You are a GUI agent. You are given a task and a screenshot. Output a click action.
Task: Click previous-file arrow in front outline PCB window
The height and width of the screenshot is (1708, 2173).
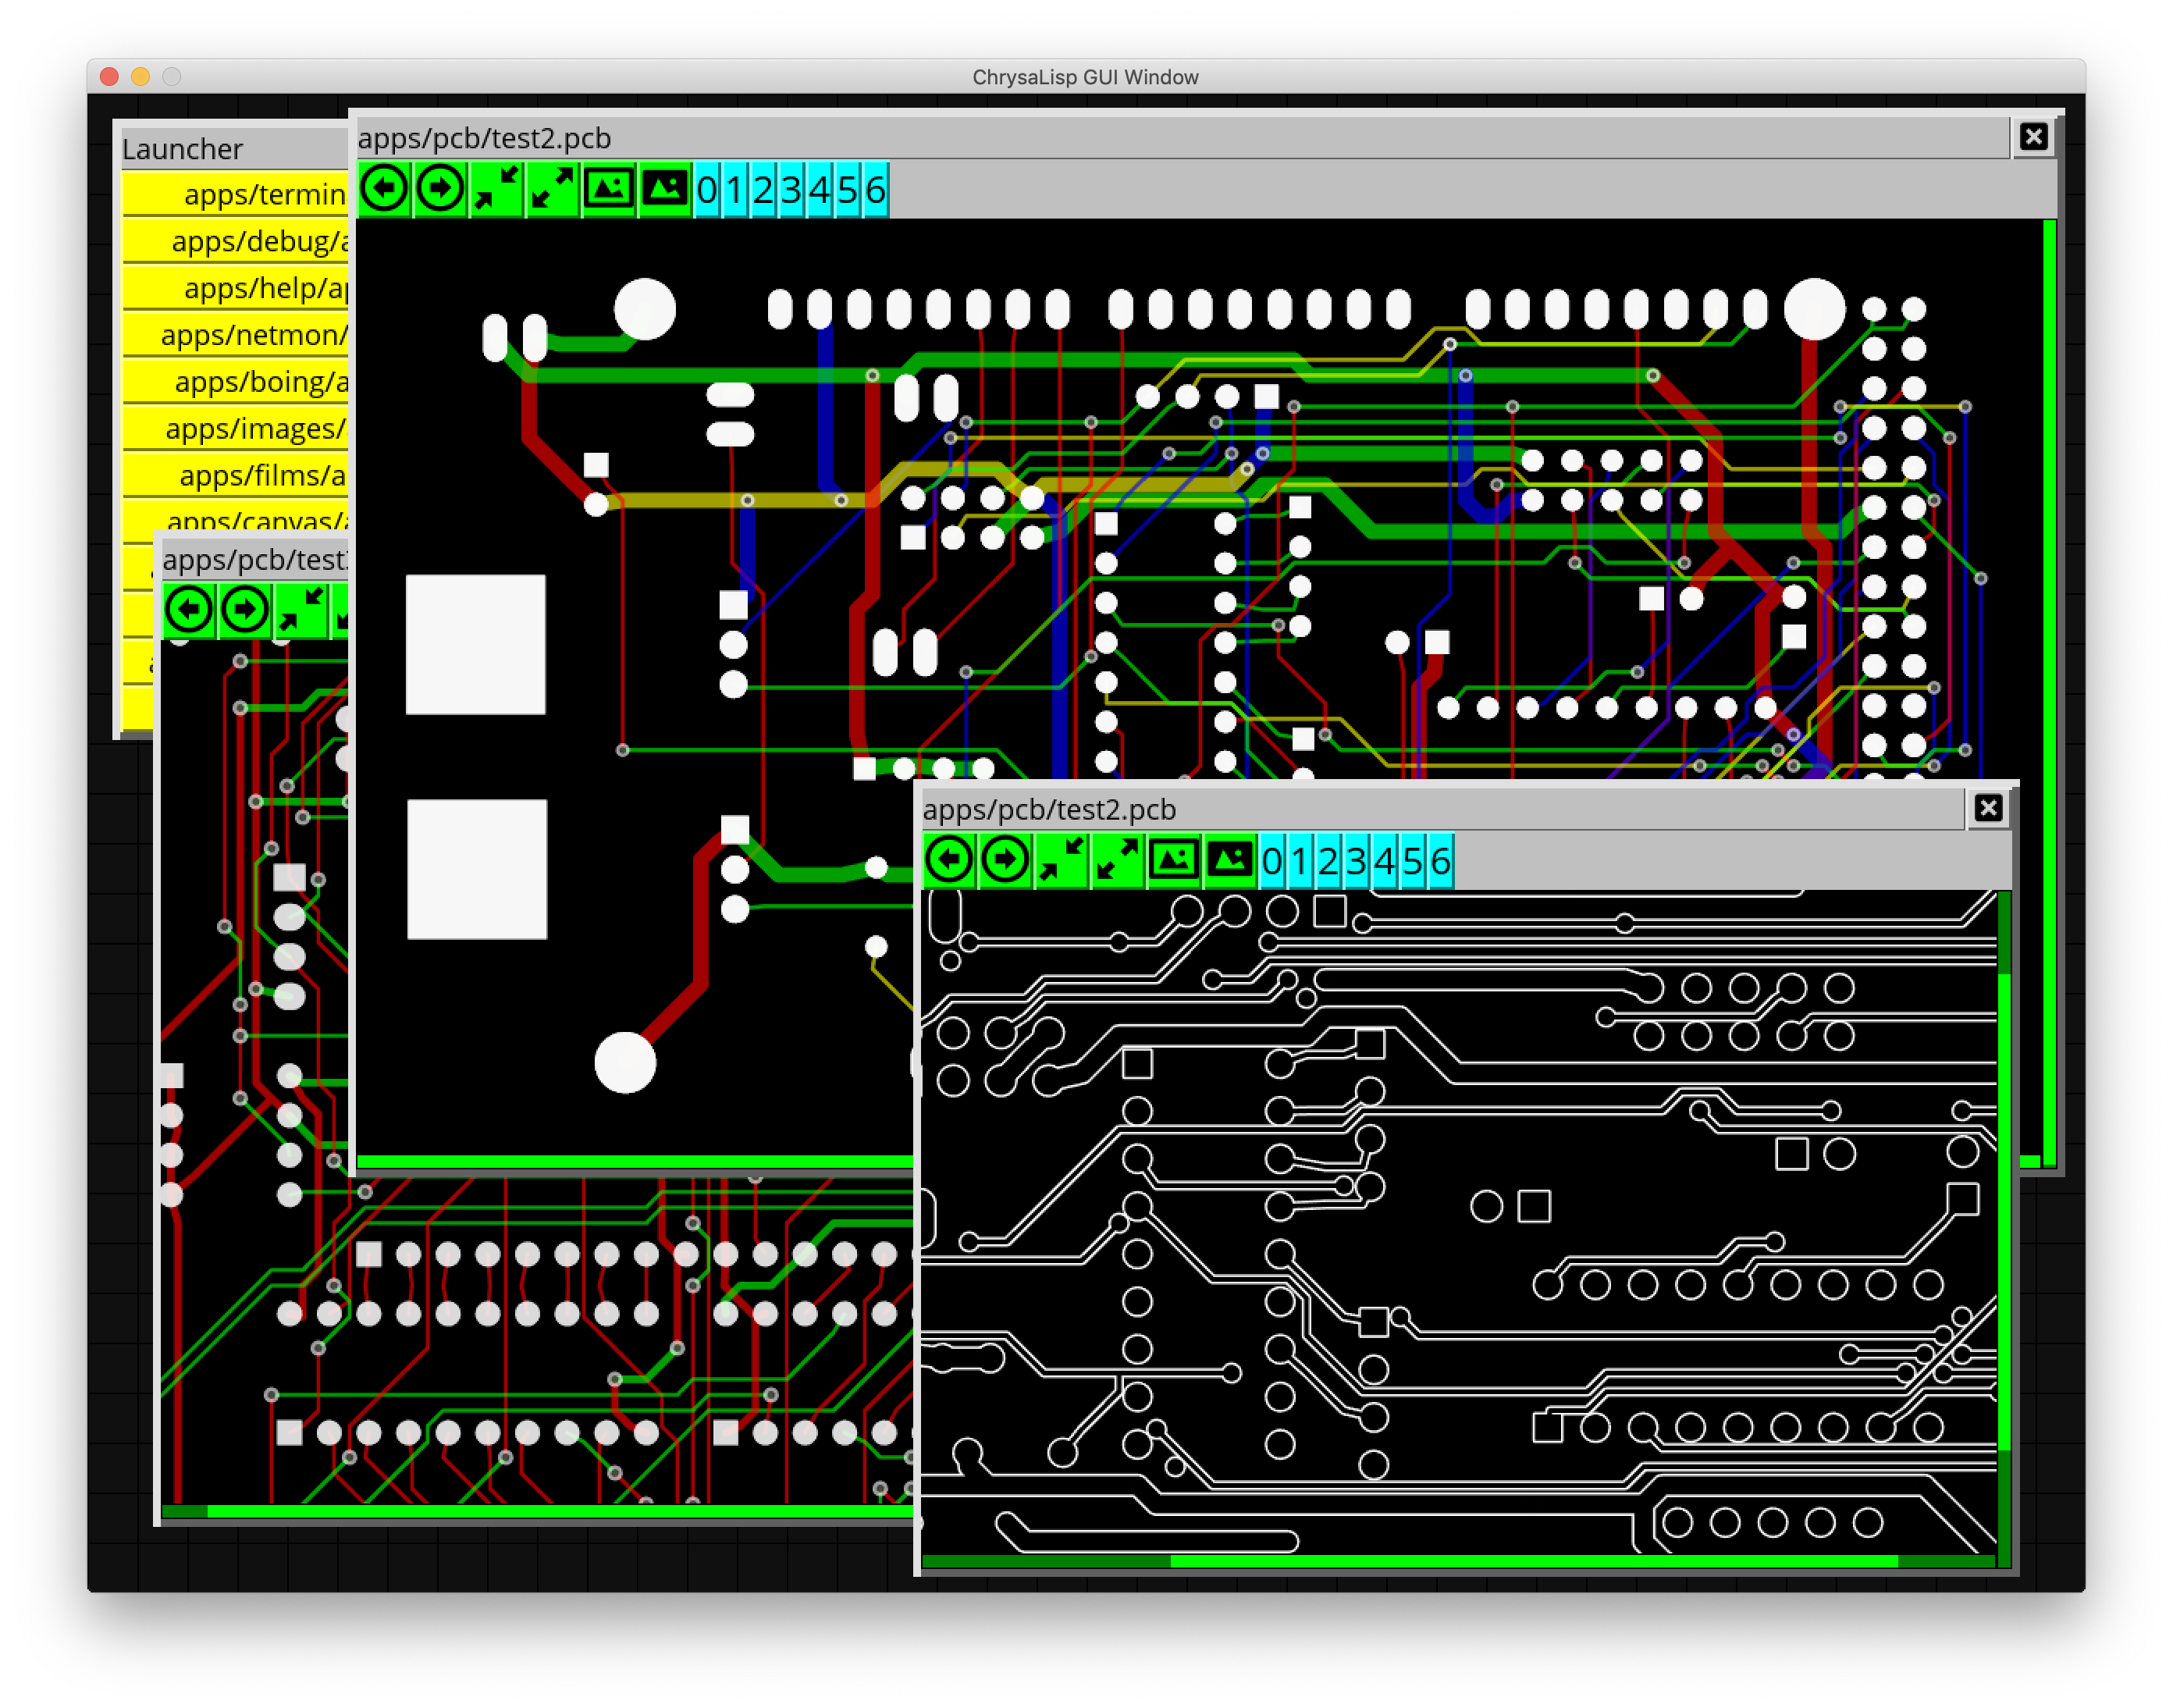tap(949, 860)
